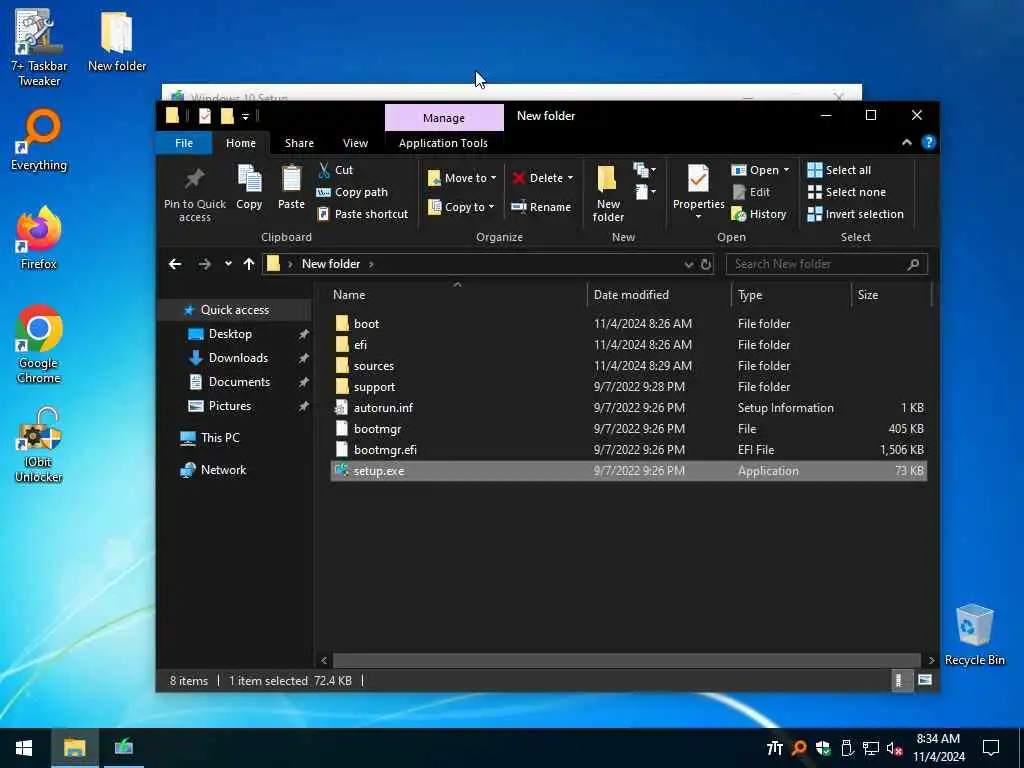The image size is (1024, 768).
Task: Select the Everything desktop icon
Action: [x=39, y=140]
